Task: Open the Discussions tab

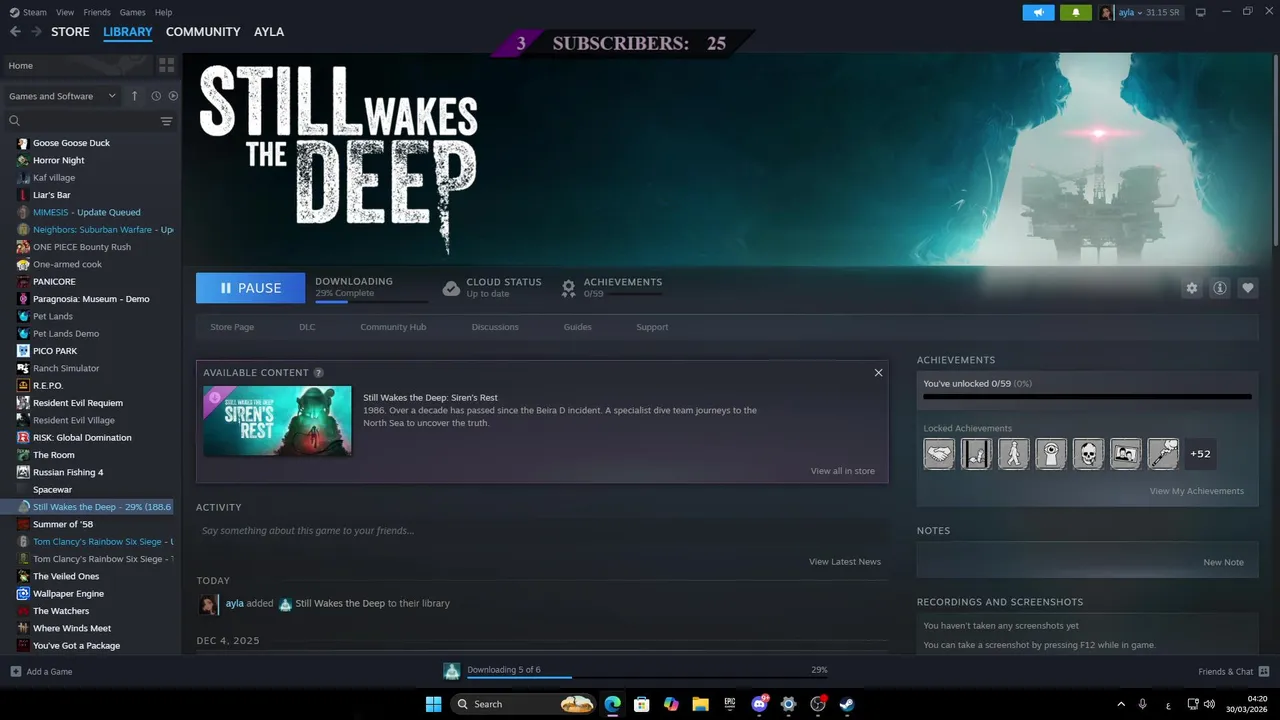Action: [495, 327]
